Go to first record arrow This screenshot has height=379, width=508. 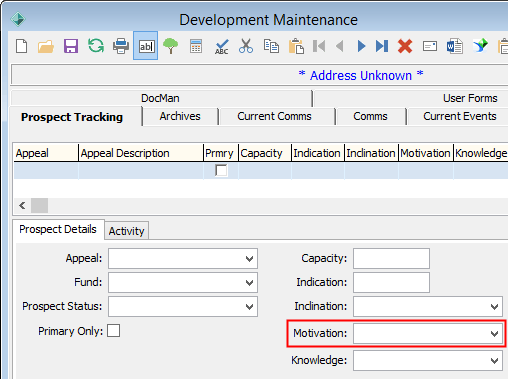(319, 46)
